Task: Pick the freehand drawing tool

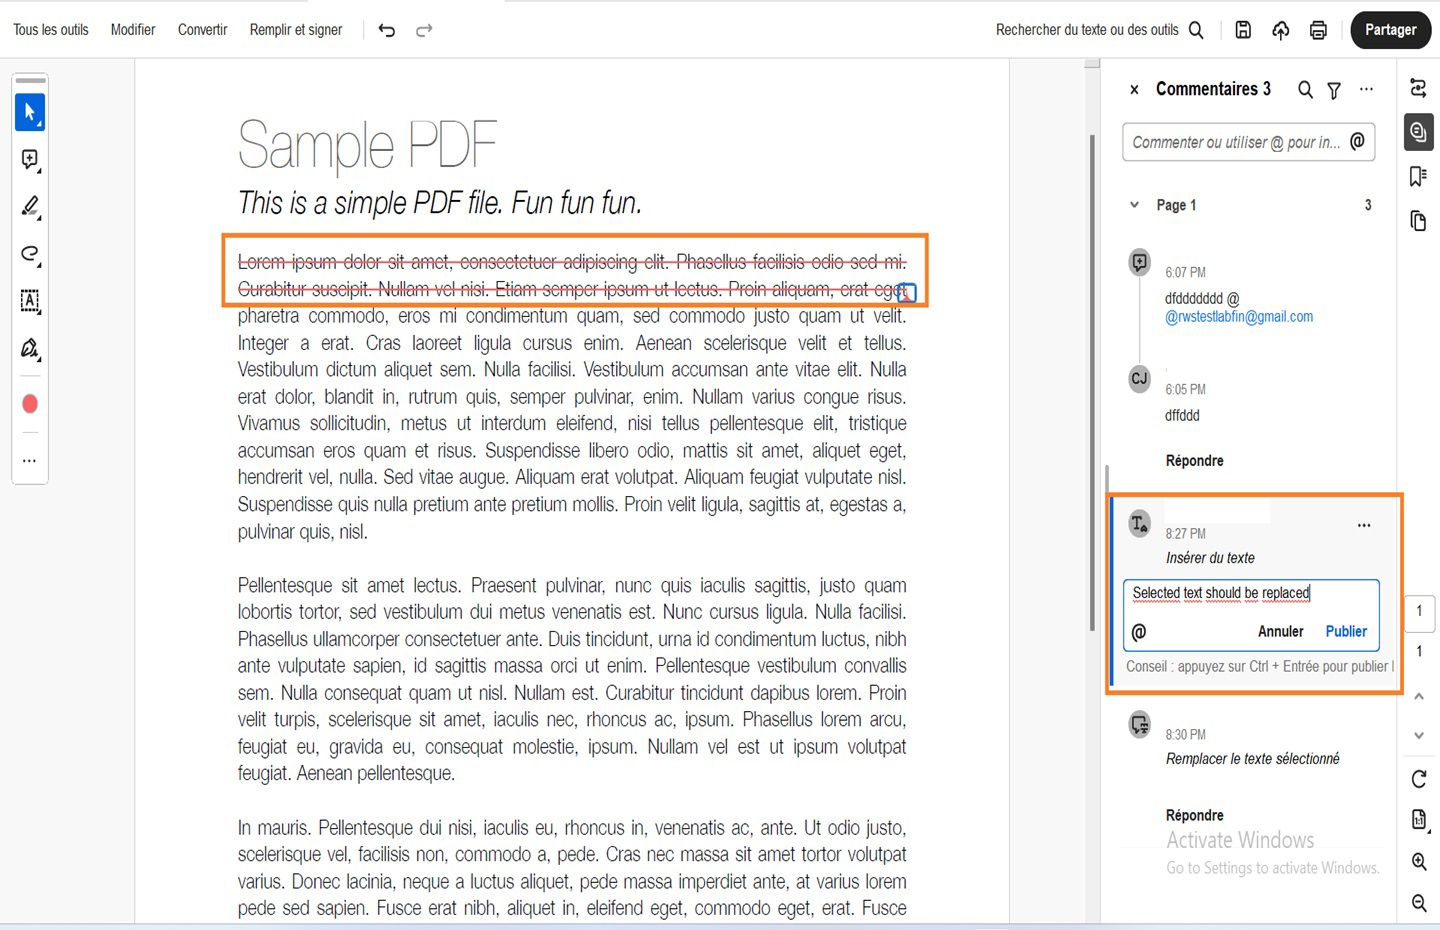Action: [30, 255]
